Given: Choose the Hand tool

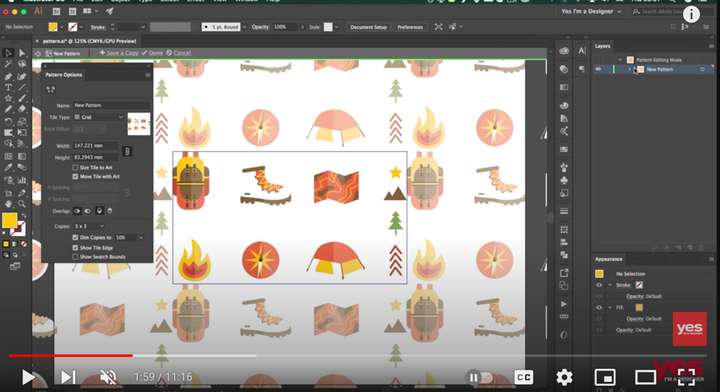Looking at the screenshot, I should click(8, 204).
